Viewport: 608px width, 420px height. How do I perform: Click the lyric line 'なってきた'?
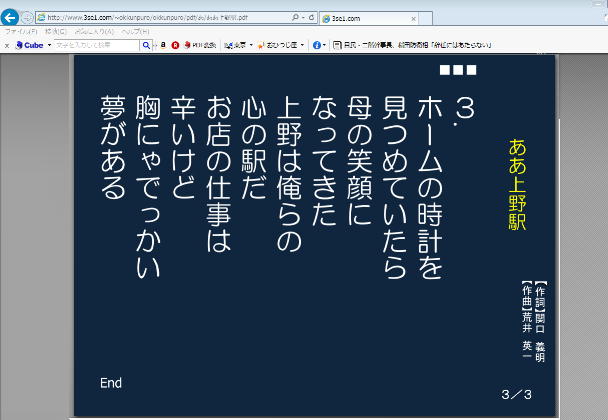point(324,161)
